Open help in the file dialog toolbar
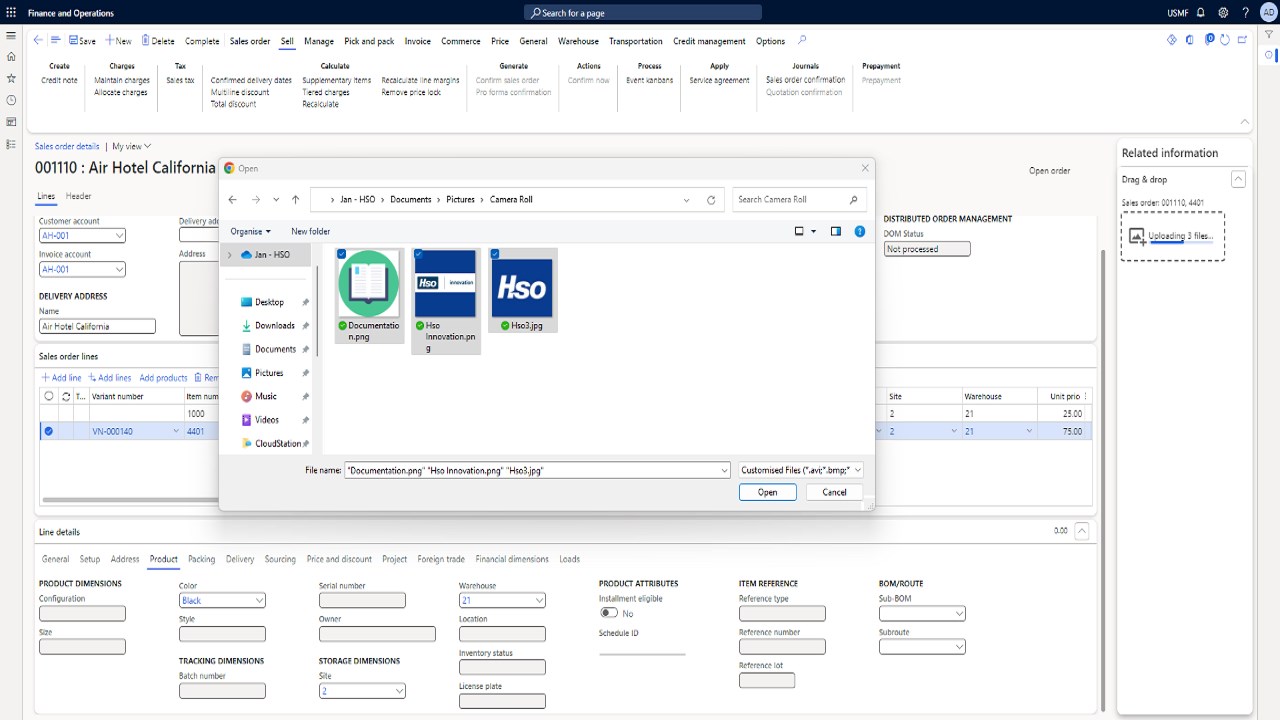 tap(860, 231)
